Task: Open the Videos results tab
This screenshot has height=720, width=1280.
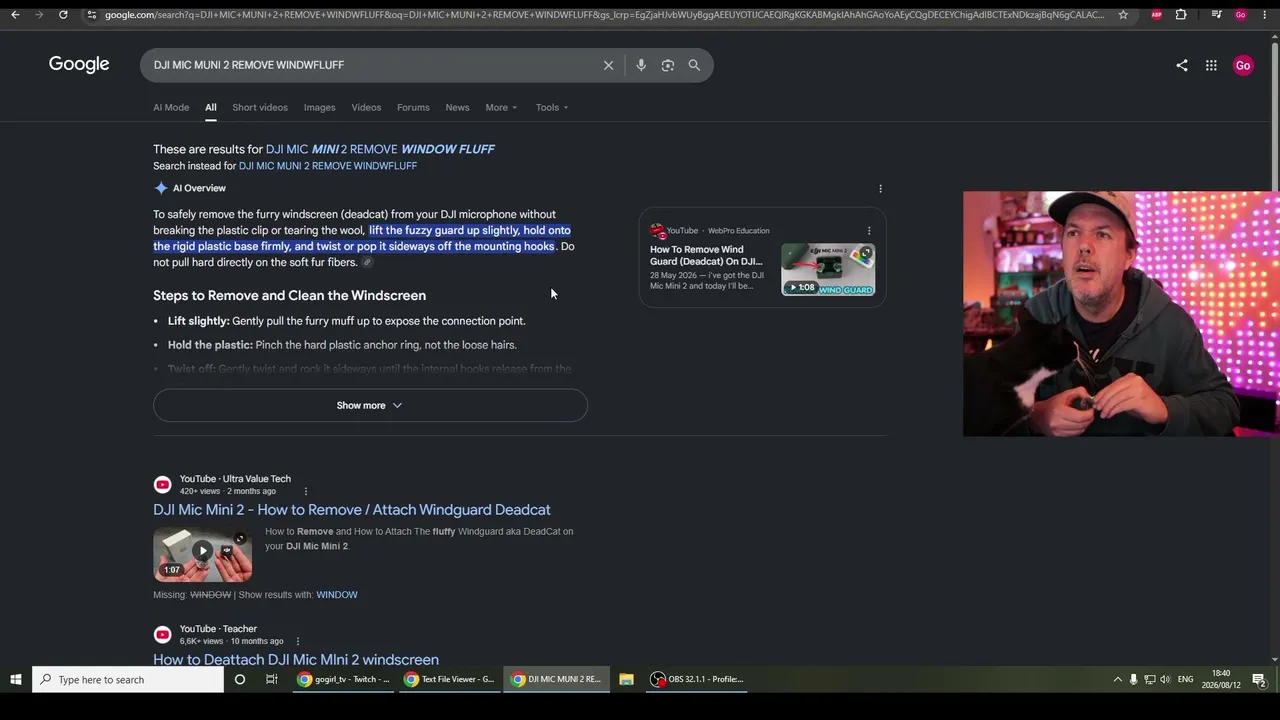Action: (366, 107)
